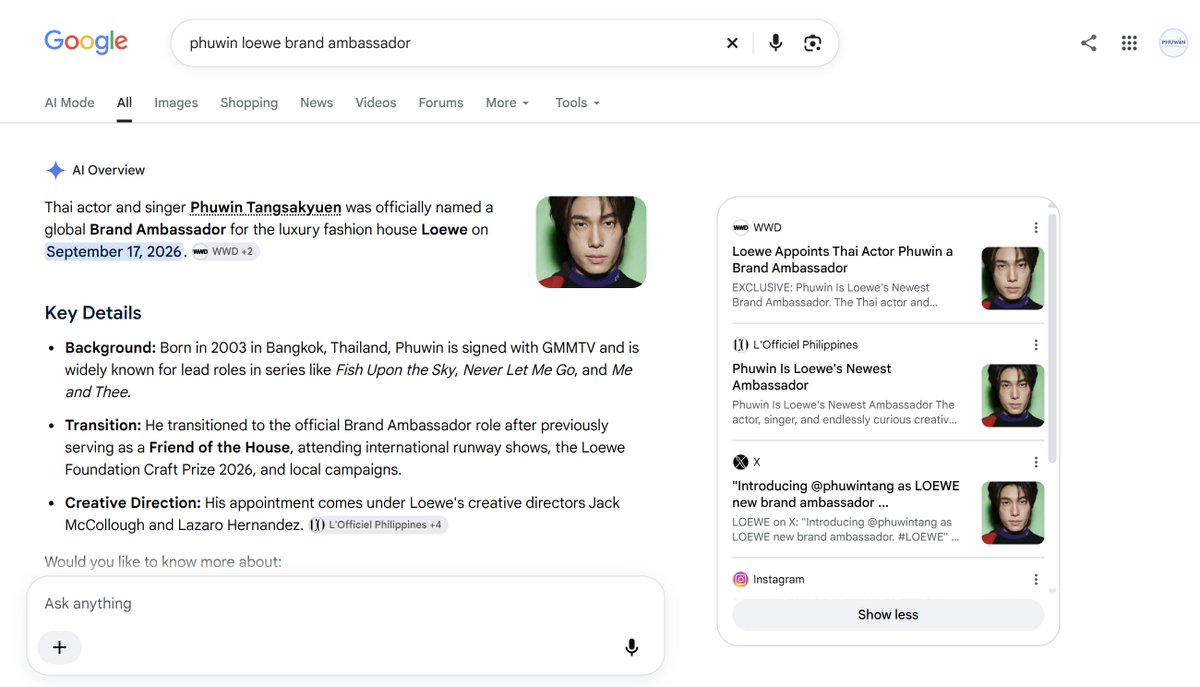Image resolution: width=1200 pixels, height=687 pixels.
Task: Tap the microphone in Ask anything box
Action: (x=631, y=647)
